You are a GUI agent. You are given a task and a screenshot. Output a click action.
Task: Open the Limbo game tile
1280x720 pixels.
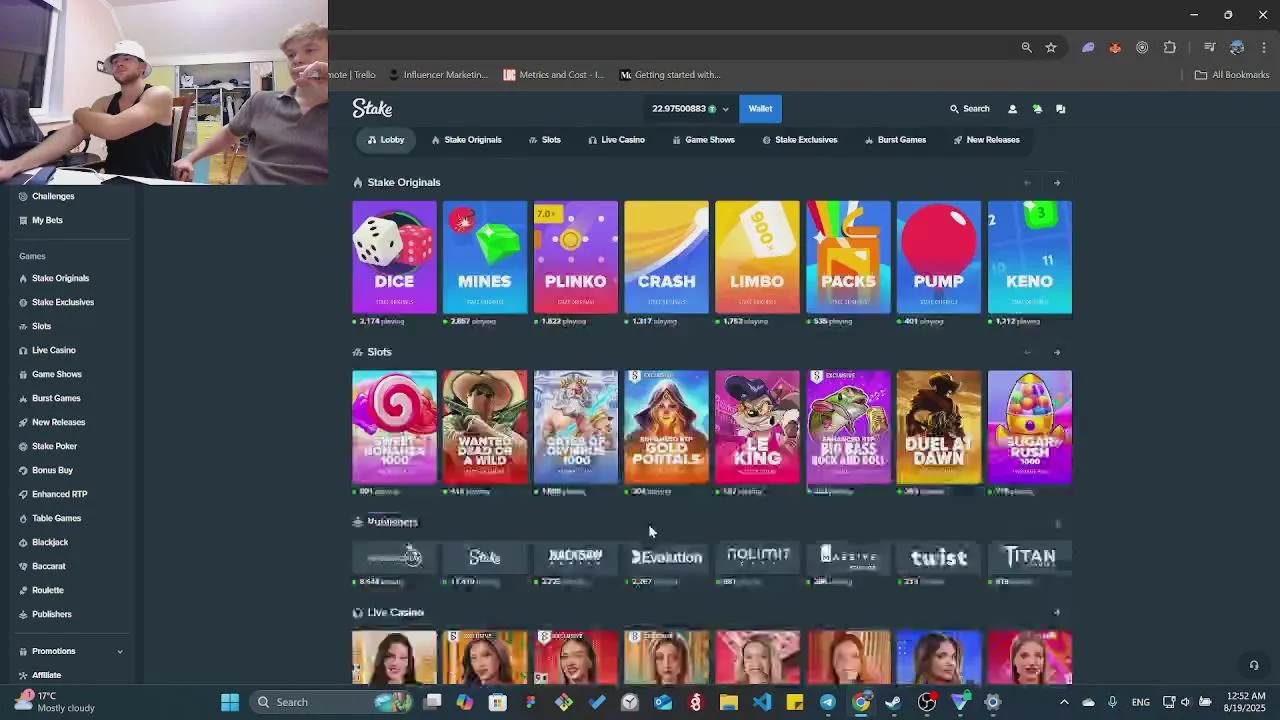pyautogui.click(x=757, y=257)
